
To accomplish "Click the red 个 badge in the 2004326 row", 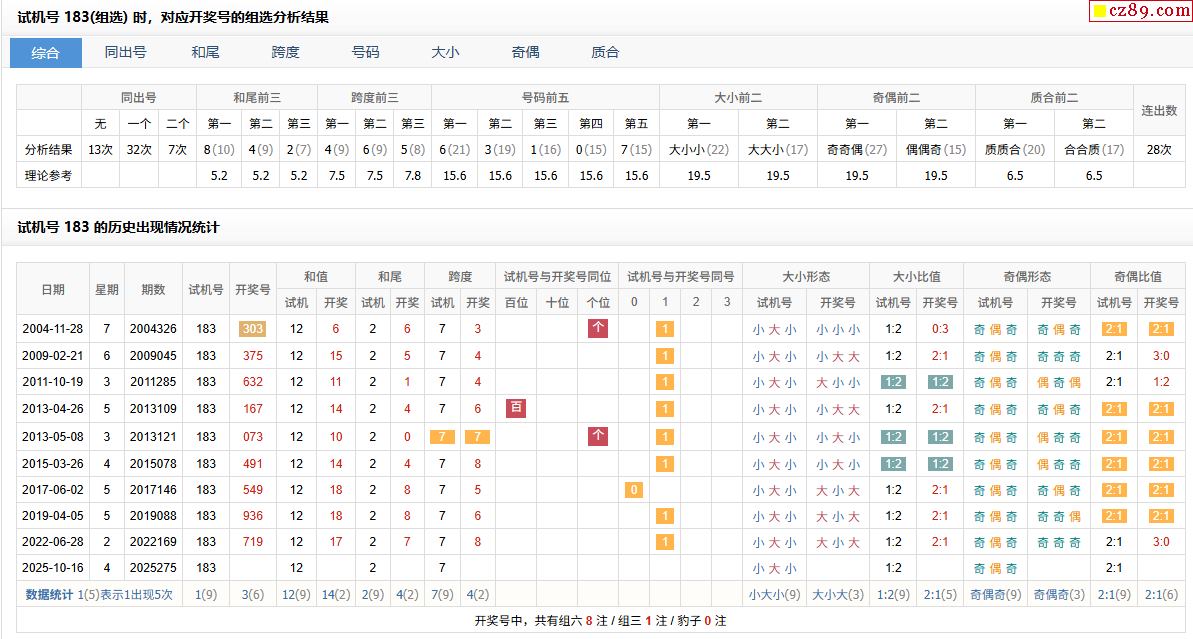I will [x=598, y=328].
